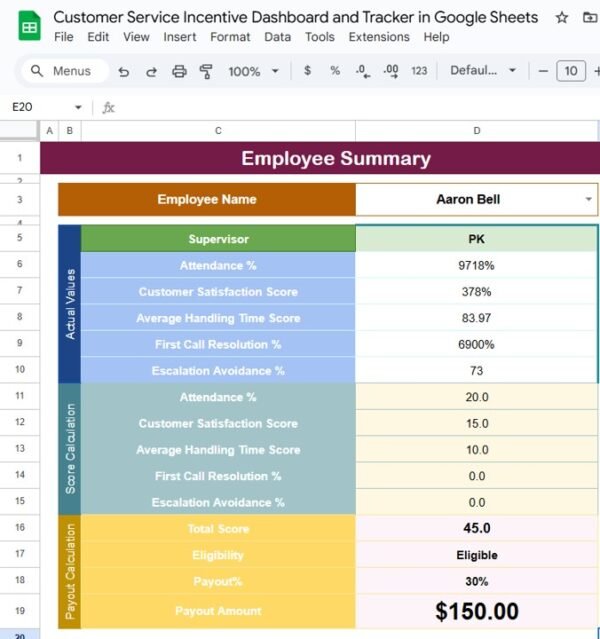The width and height of the screenshot is (600, 639).
Task: Open the Default font dropdown
Action: (x=483, y=71)
